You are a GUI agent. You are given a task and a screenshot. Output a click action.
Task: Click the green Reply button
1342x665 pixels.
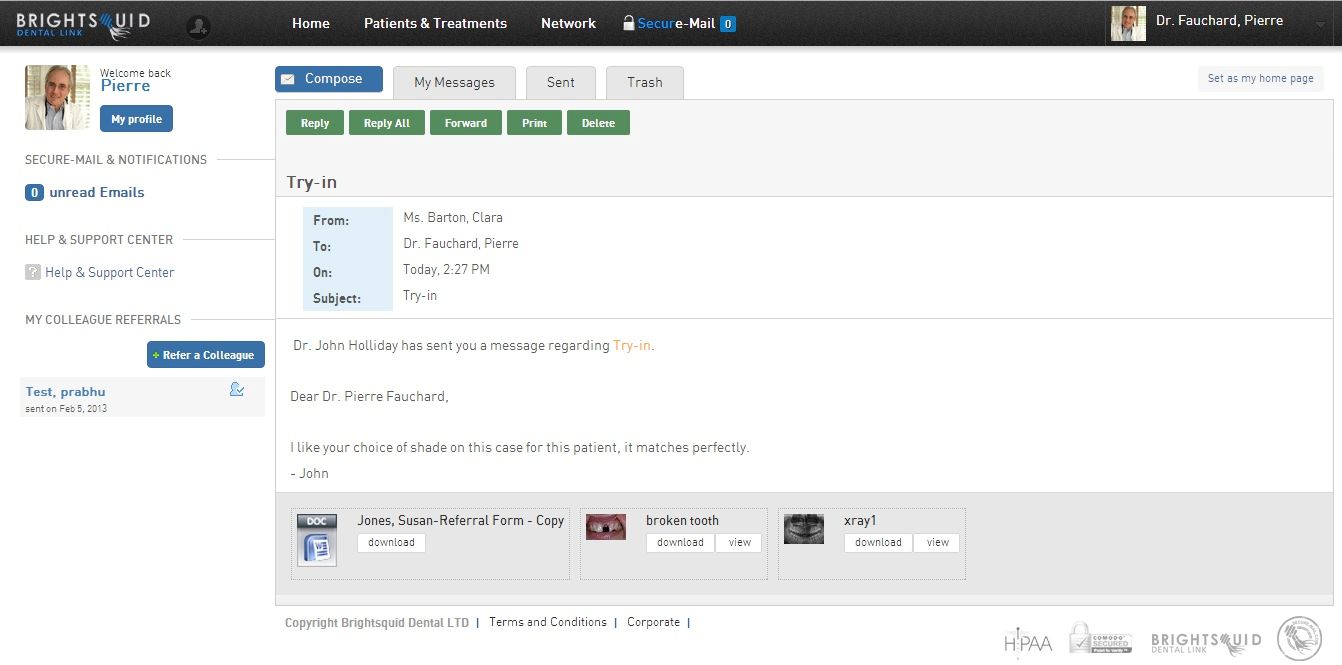click(315, 123)
